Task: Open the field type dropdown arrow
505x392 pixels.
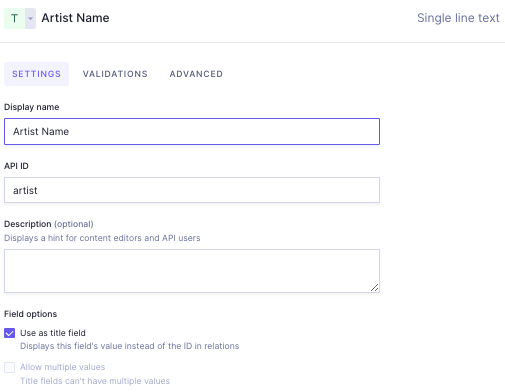Action: click(30, 18)
